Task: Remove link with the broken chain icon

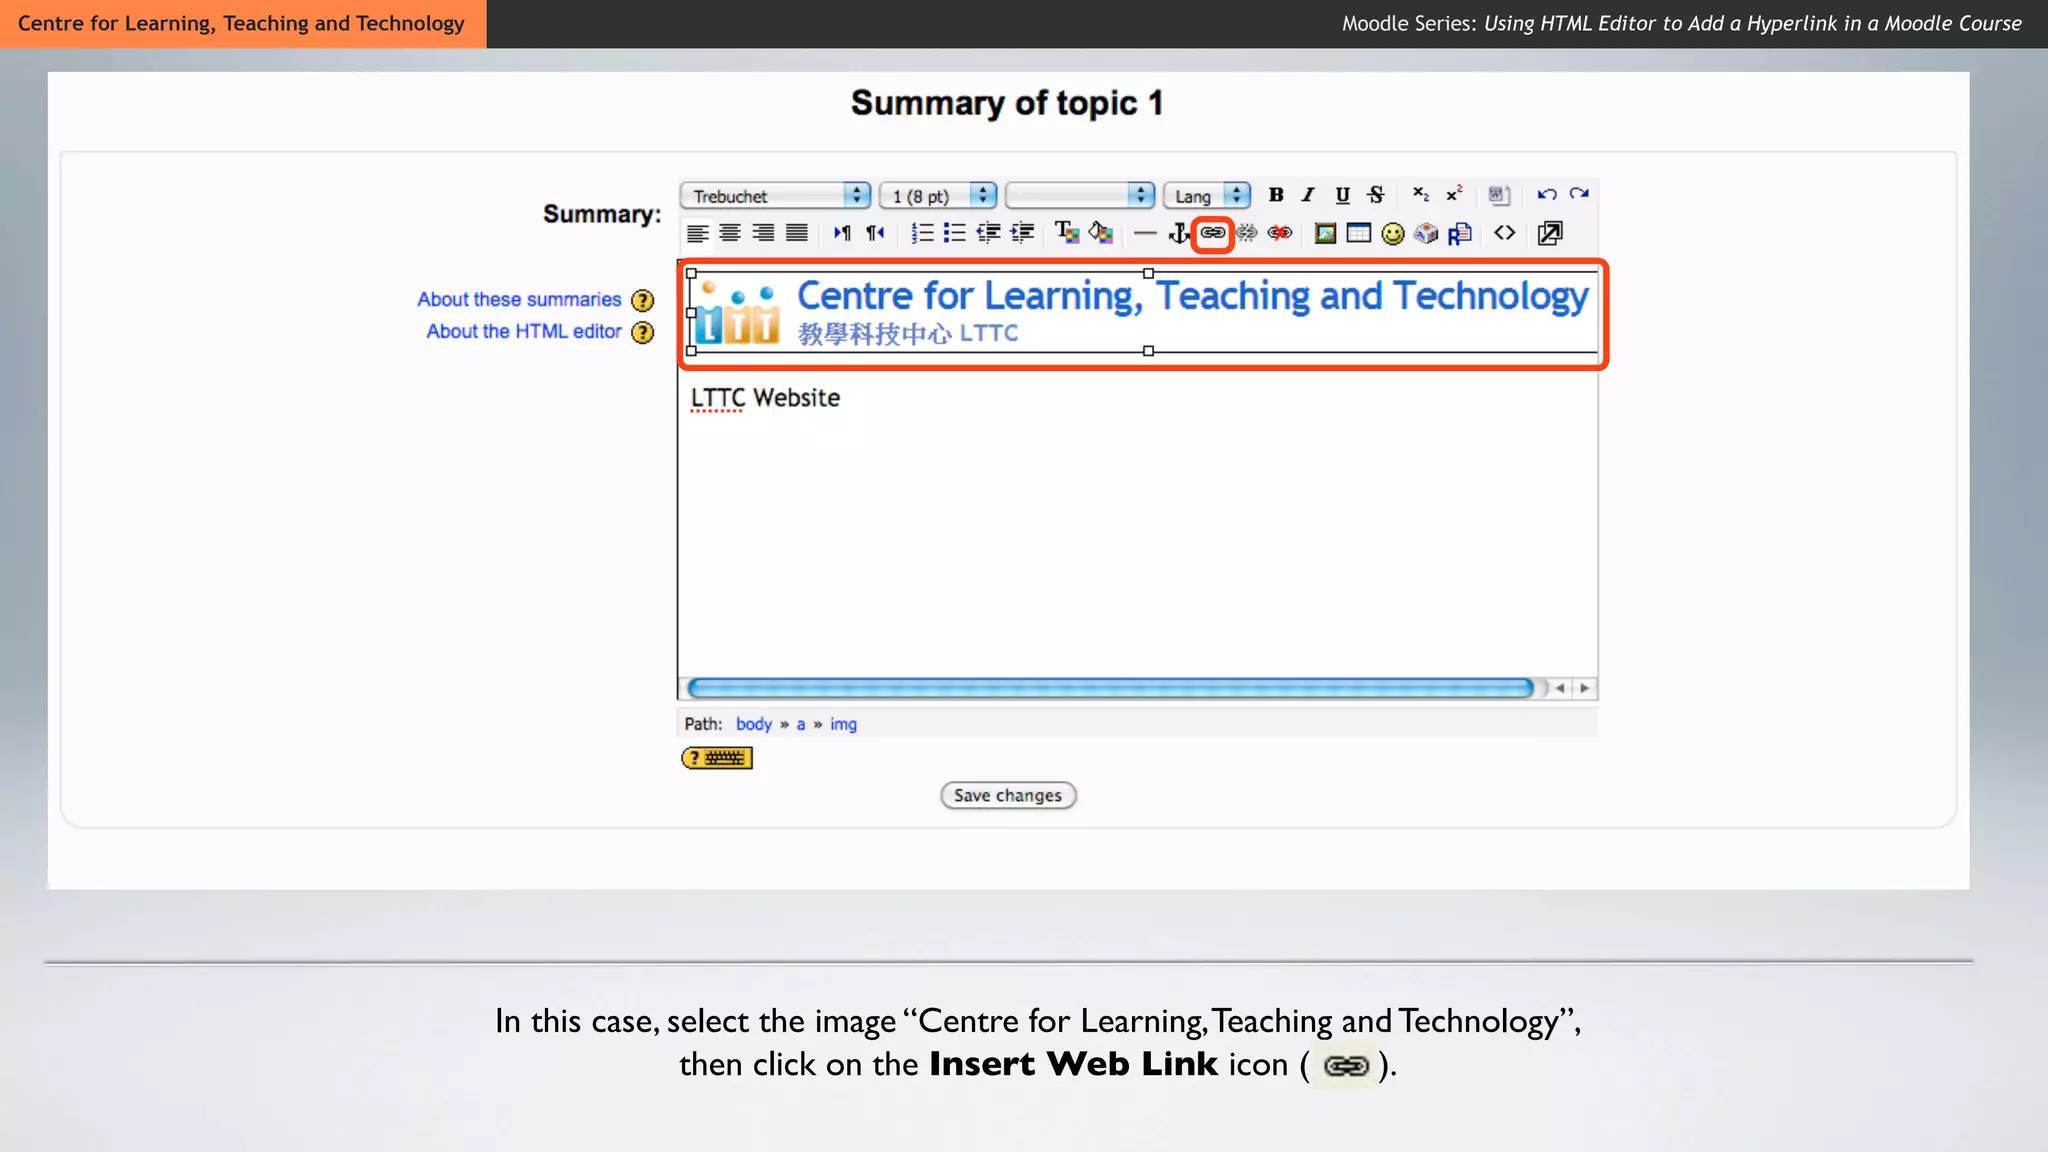Action: (1247, 233)
